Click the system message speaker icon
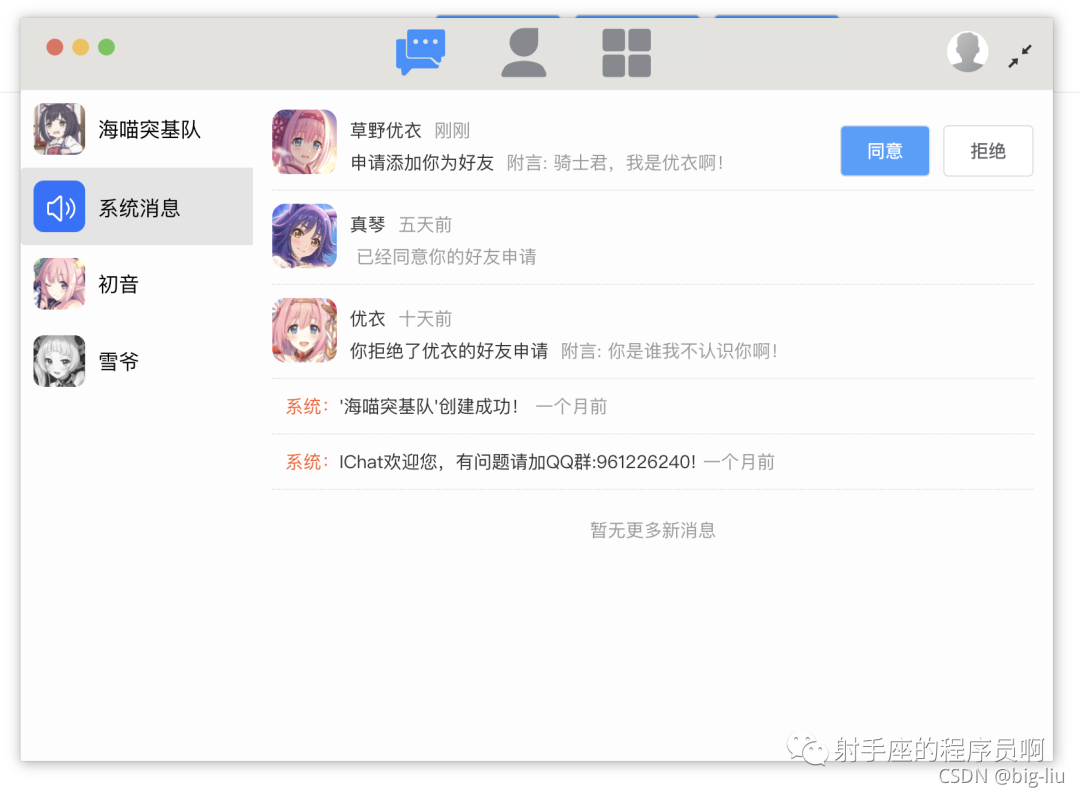Viewport: 1080px width, 797px height. point(58,207)
